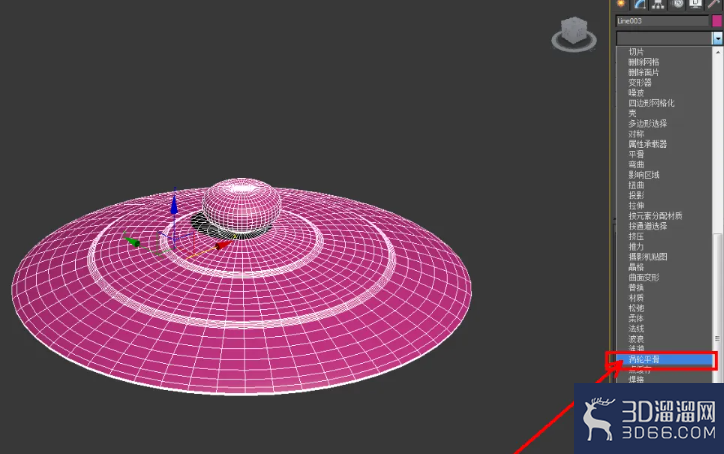Select the 删除面片 modifier
Viewport: 724px width, 454px height.
[x=643, y=73]
